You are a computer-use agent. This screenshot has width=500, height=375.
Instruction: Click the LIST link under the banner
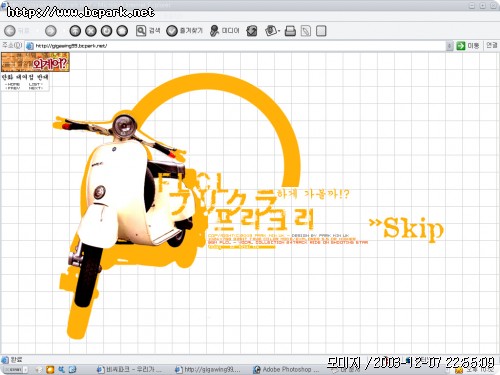coord(36,84)
